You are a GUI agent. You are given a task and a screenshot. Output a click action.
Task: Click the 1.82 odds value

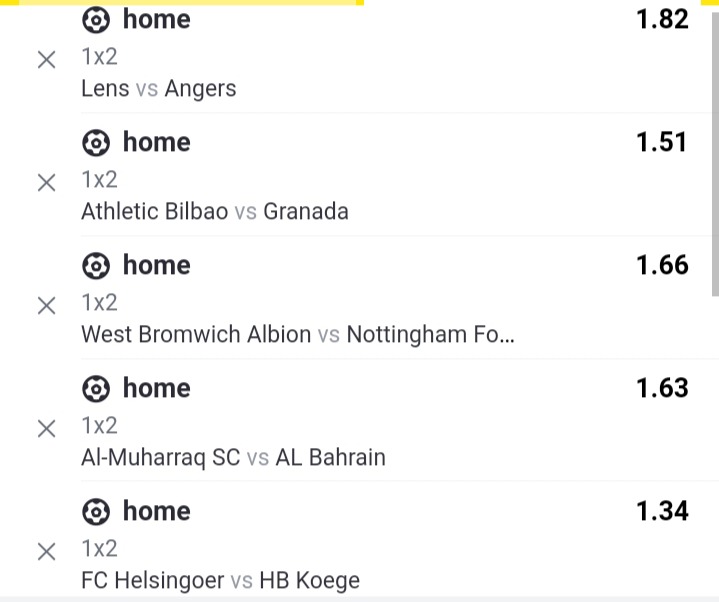click(662, 19)
